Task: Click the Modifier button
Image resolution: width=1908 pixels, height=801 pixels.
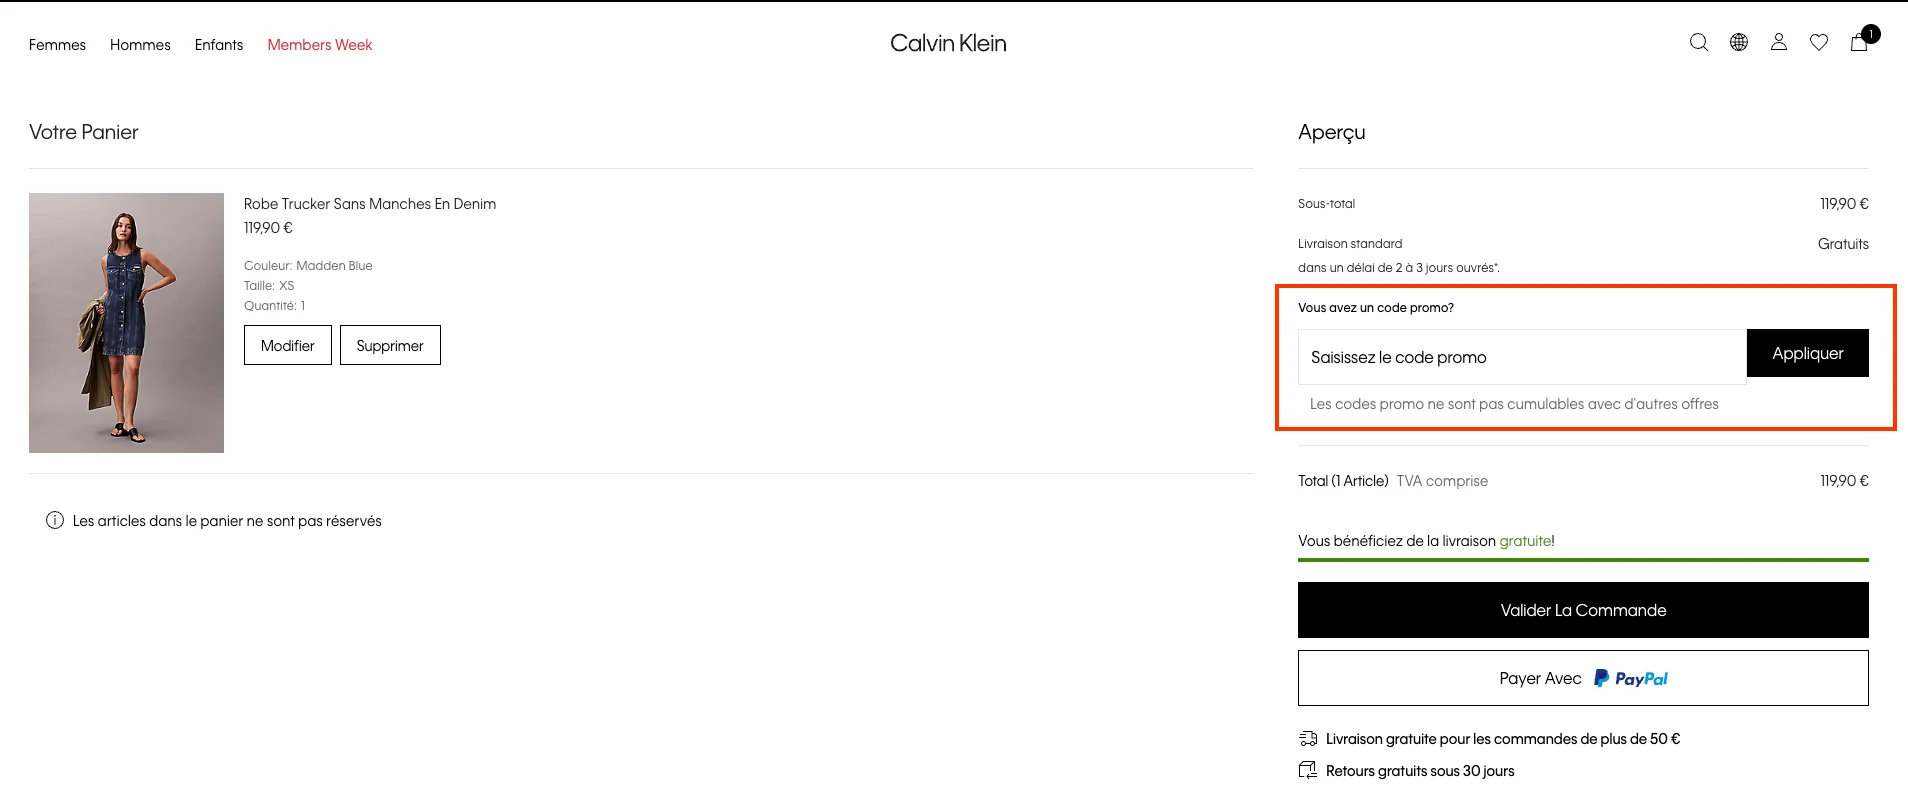Action: (288, 345)
